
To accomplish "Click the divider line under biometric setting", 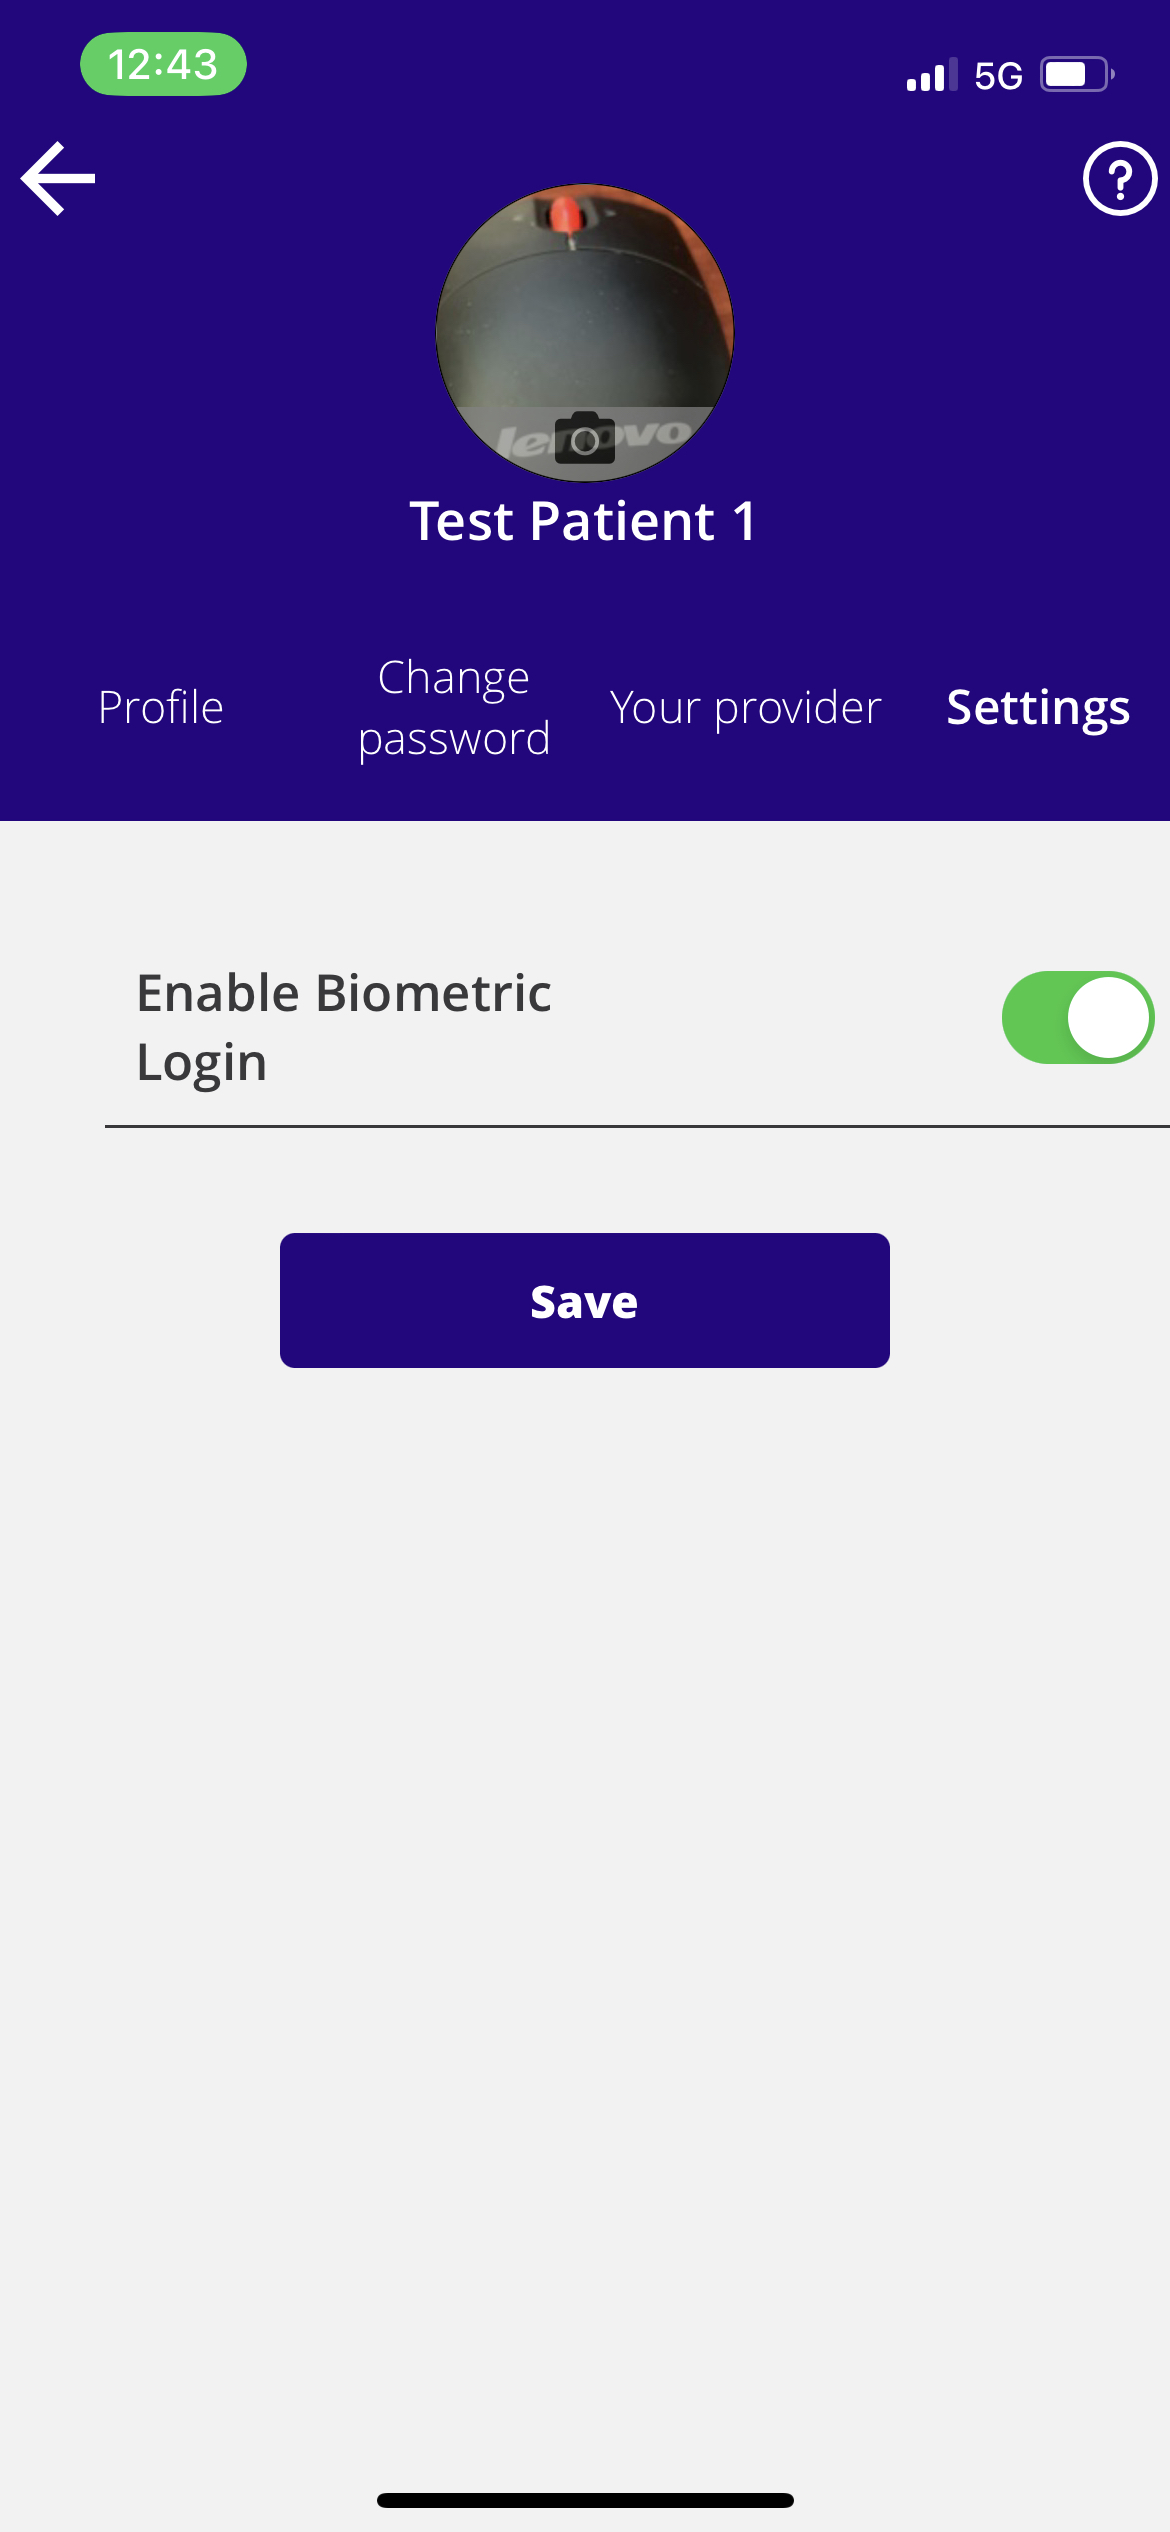I will [x=637, y=1126].
